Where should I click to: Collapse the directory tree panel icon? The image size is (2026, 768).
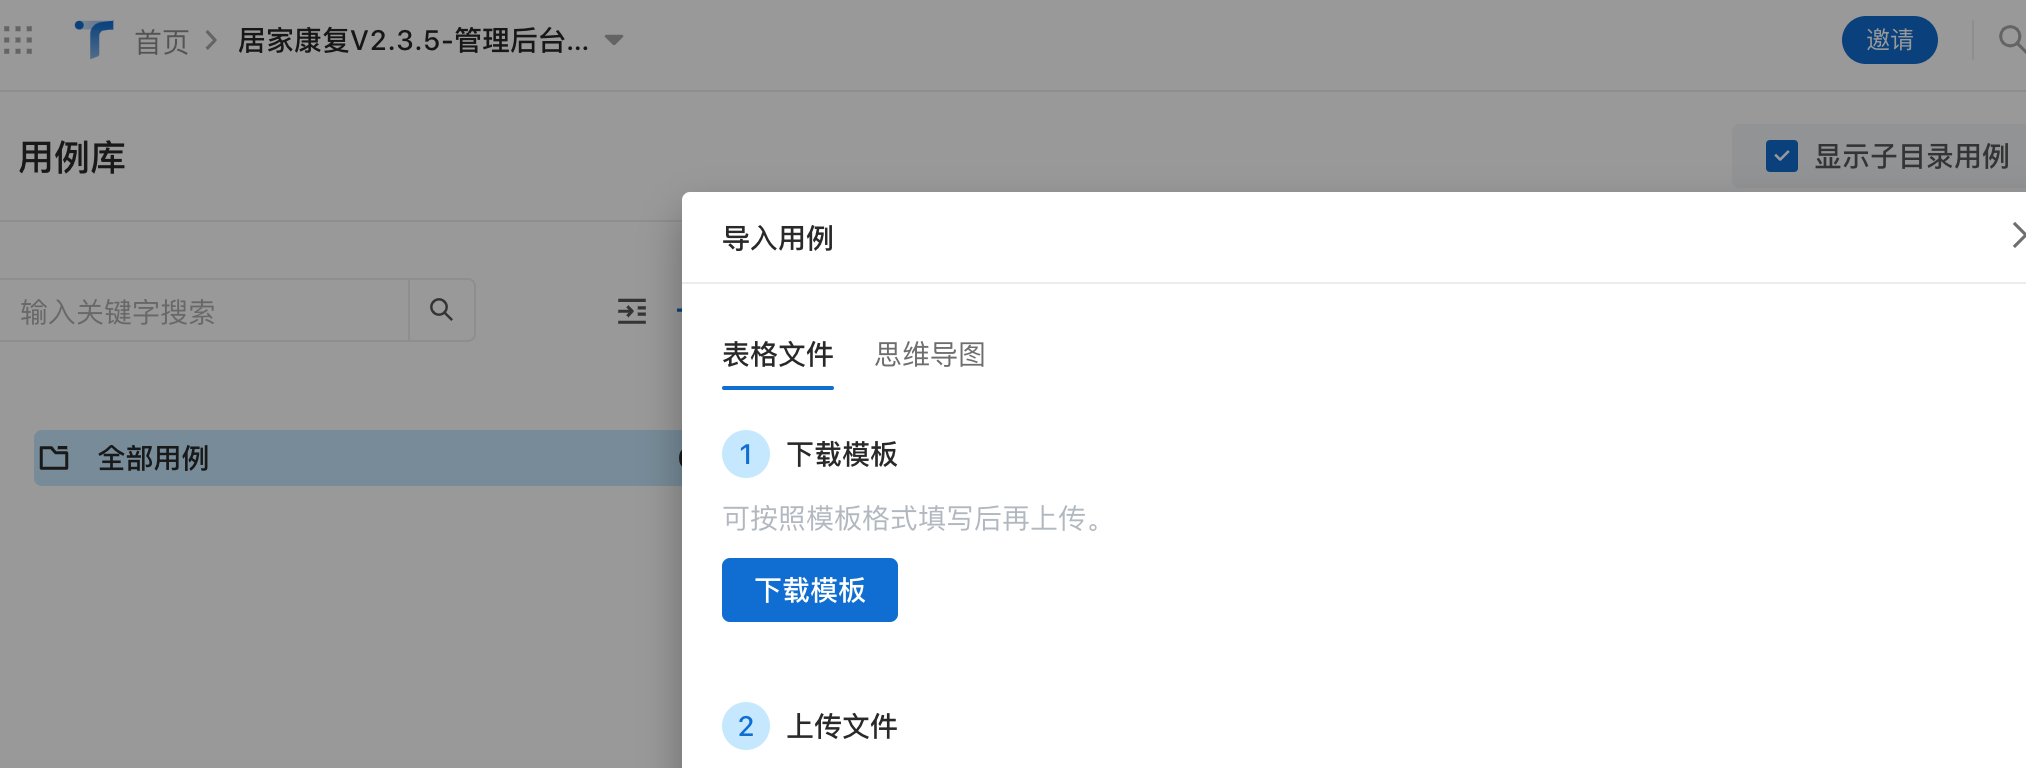coord(632,311)
